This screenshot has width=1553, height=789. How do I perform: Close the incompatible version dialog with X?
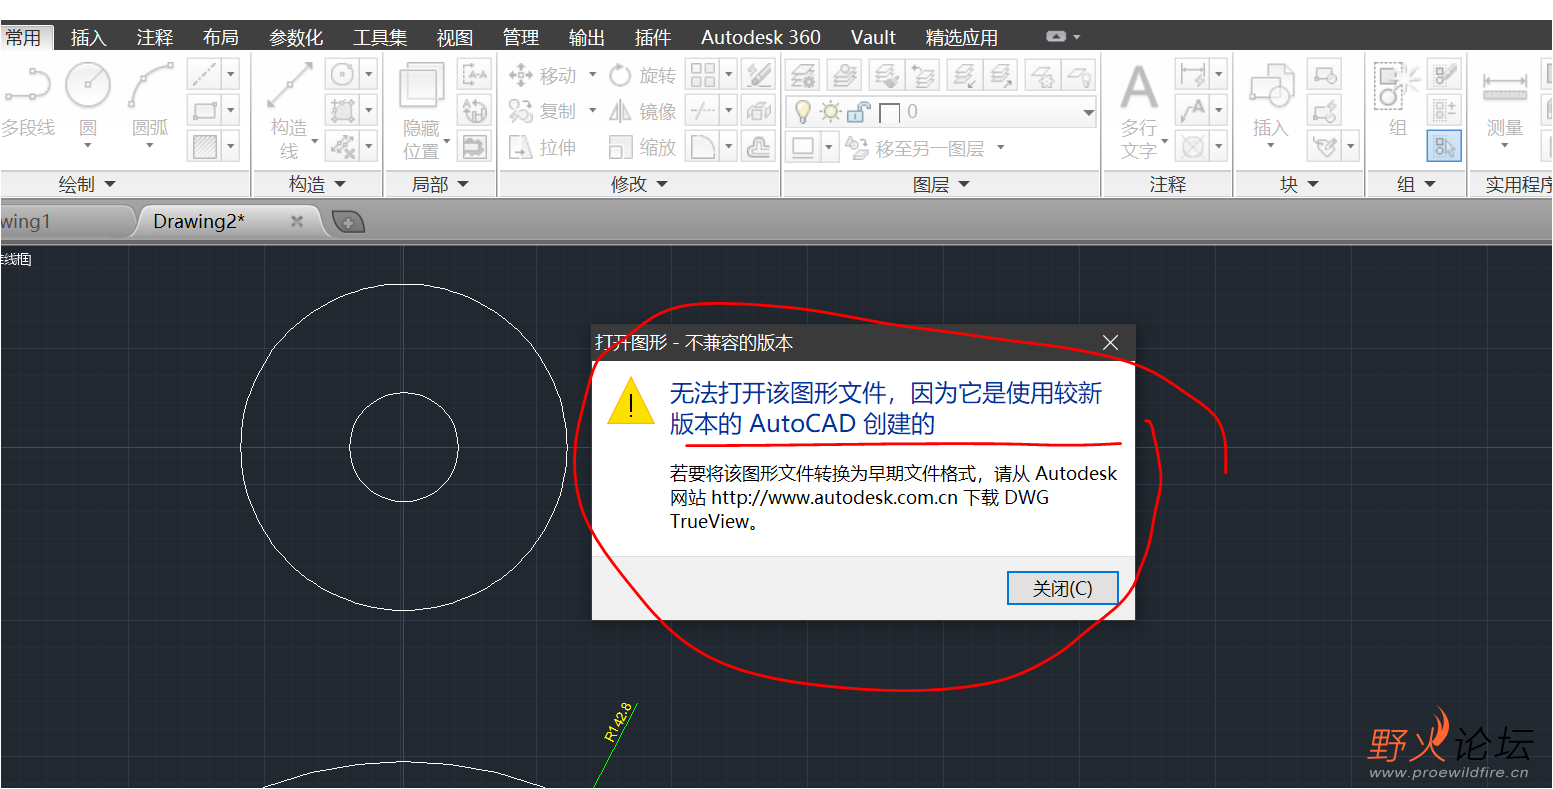coord(1110,342)
